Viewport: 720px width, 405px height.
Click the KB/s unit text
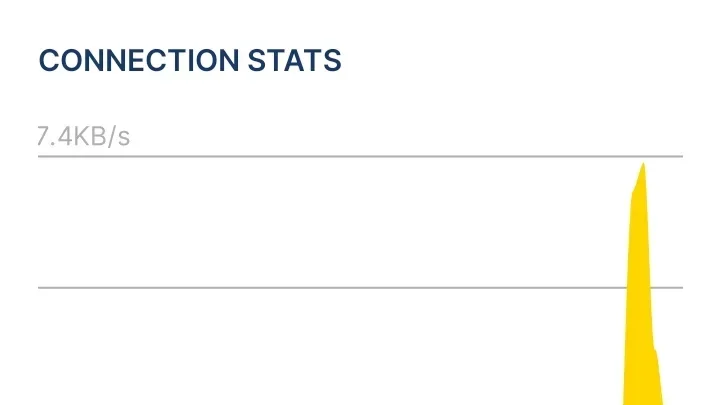tap(103, 136)
